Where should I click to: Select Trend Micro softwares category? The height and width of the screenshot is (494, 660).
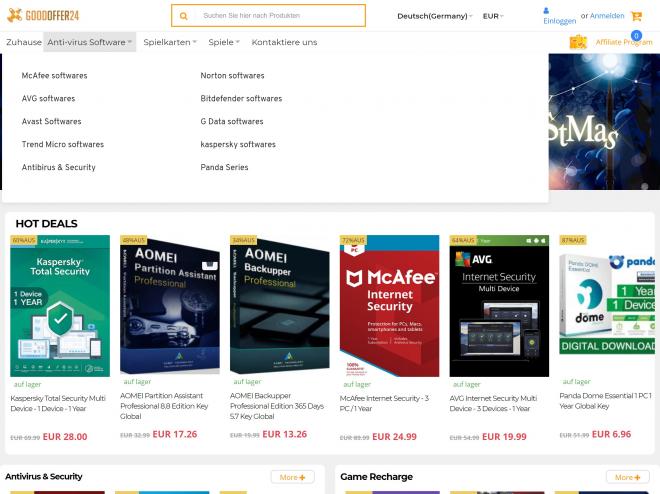point(63,144)
